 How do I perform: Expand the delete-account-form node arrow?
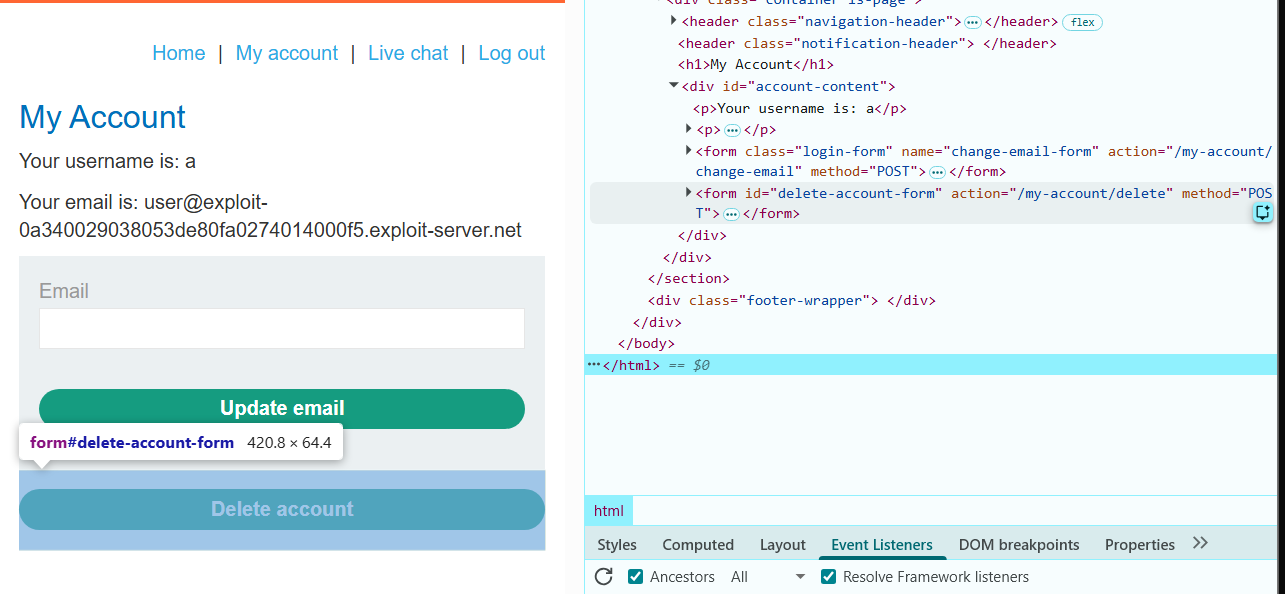coord(688,193)
